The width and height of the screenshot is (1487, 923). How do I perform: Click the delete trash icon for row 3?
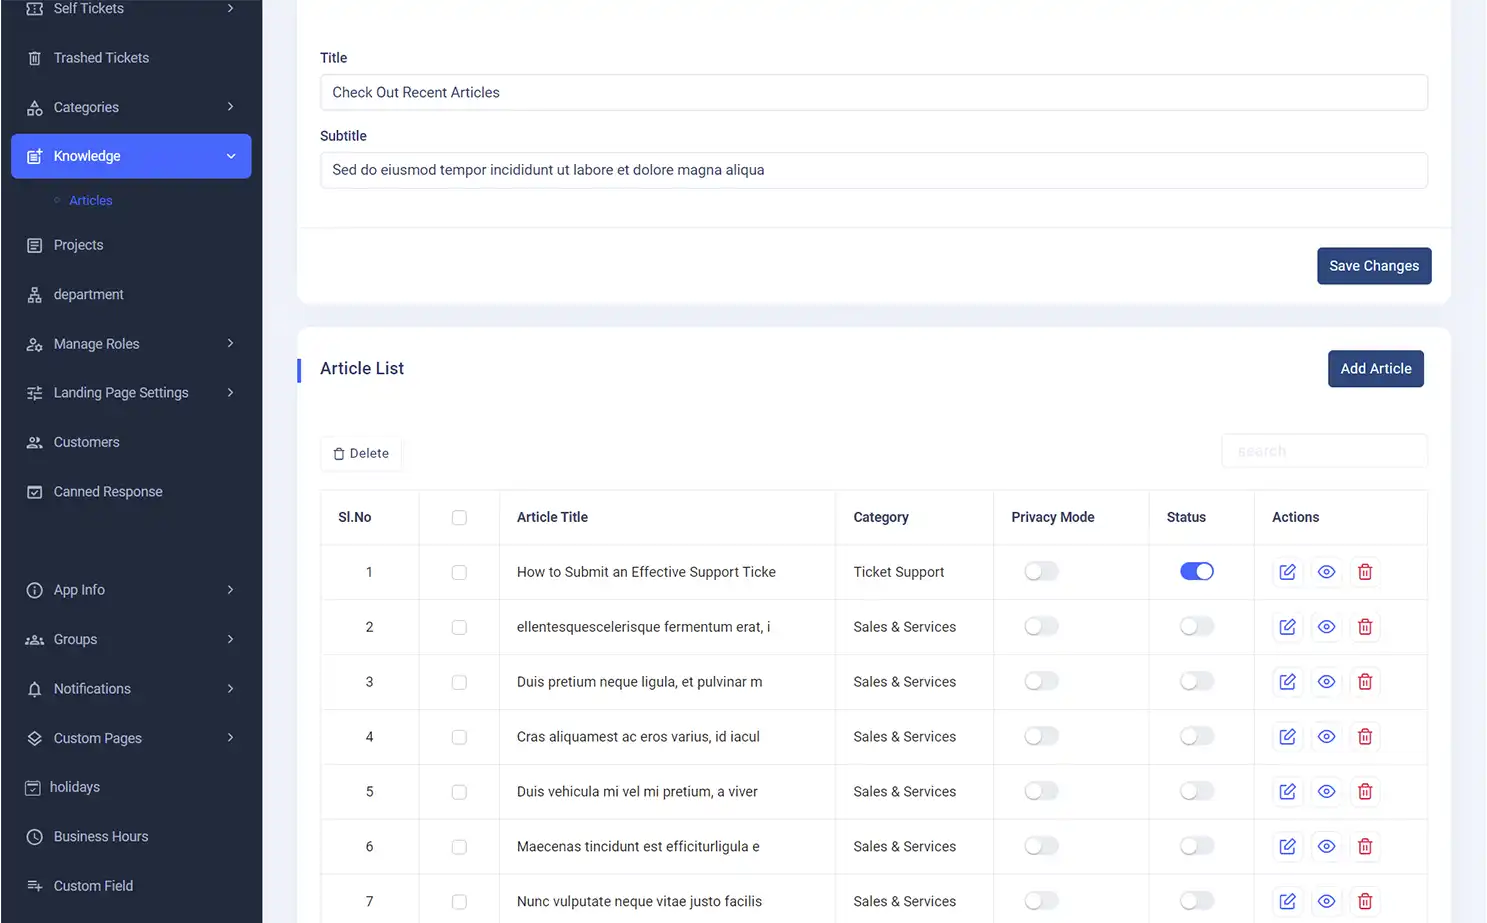coord(1365,681)
